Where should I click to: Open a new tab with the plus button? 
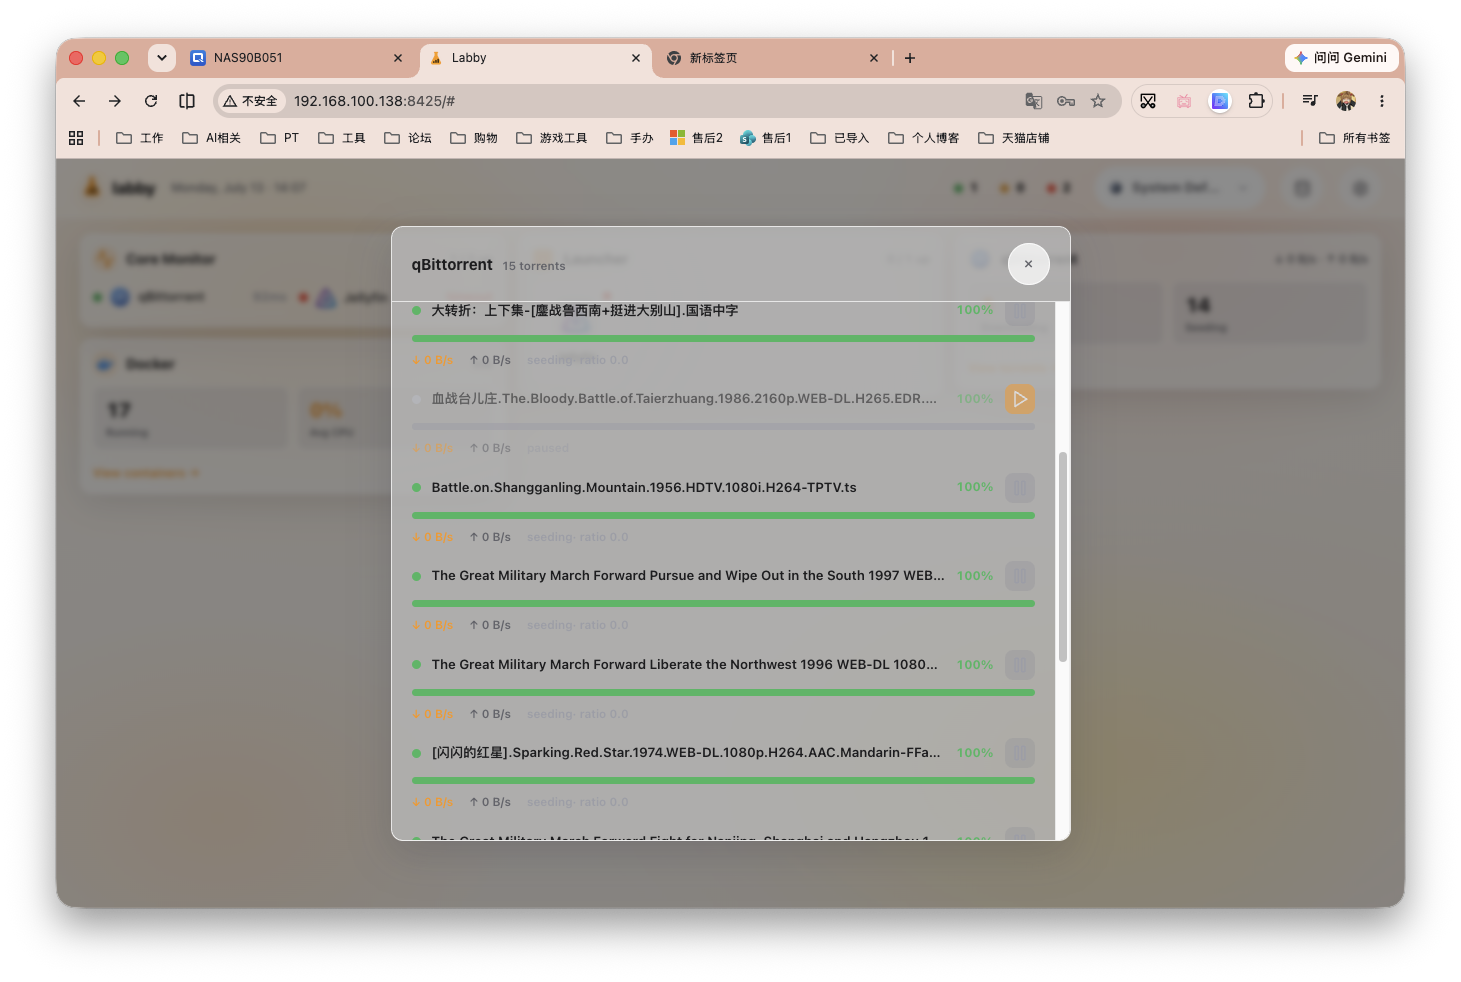[x=910, y=58]
